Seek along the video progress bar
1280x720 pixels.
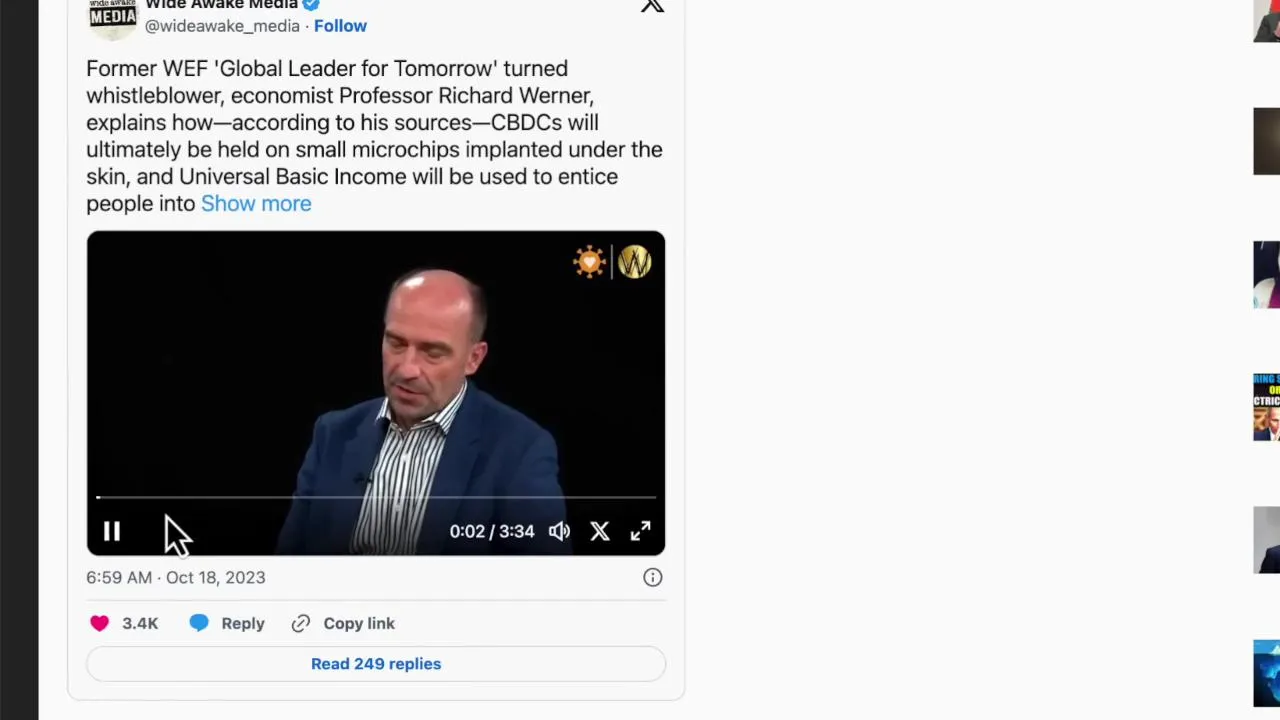(376, 497)
